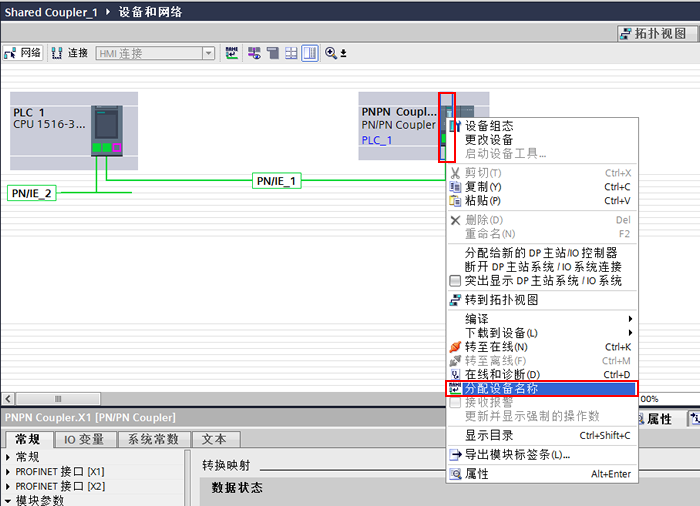Expand PROFINET 接口 [X1] tree node

8,472
